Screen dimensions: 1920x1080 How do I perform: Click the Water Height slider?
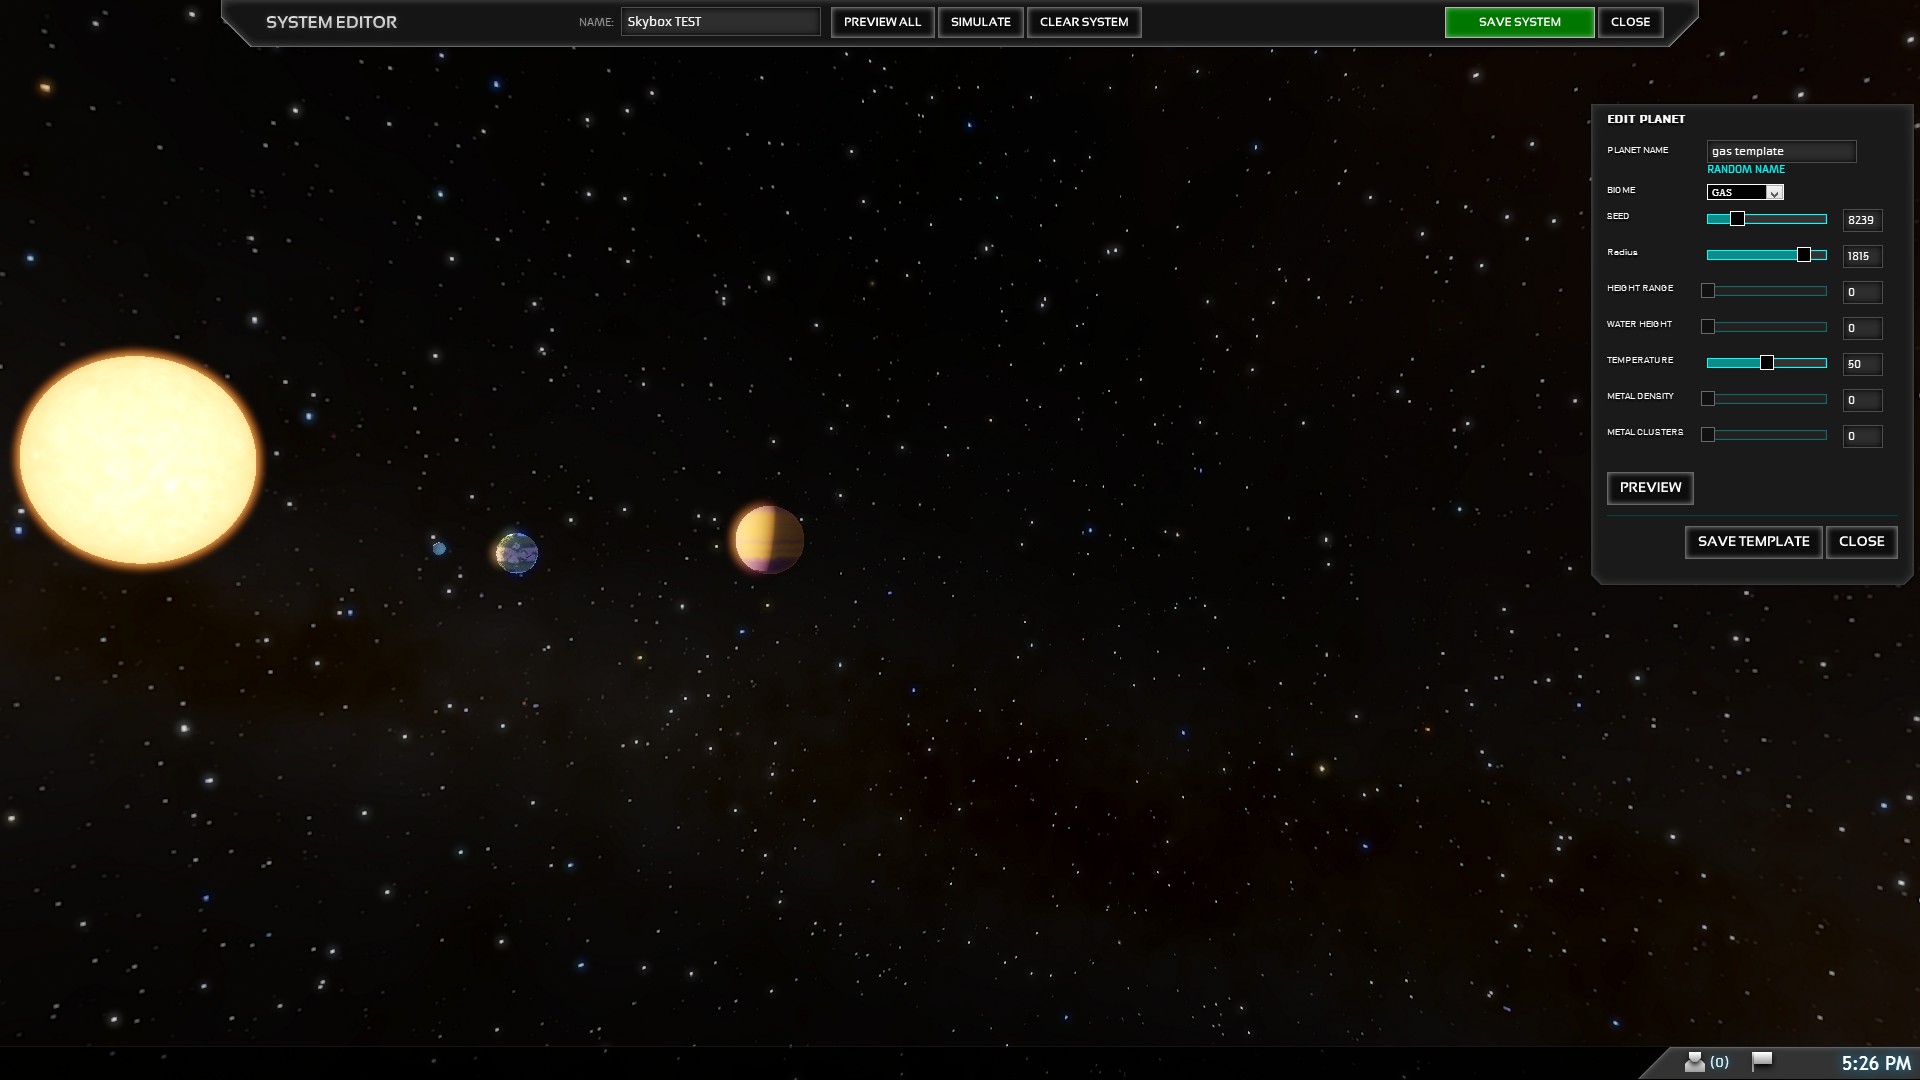1766,327
